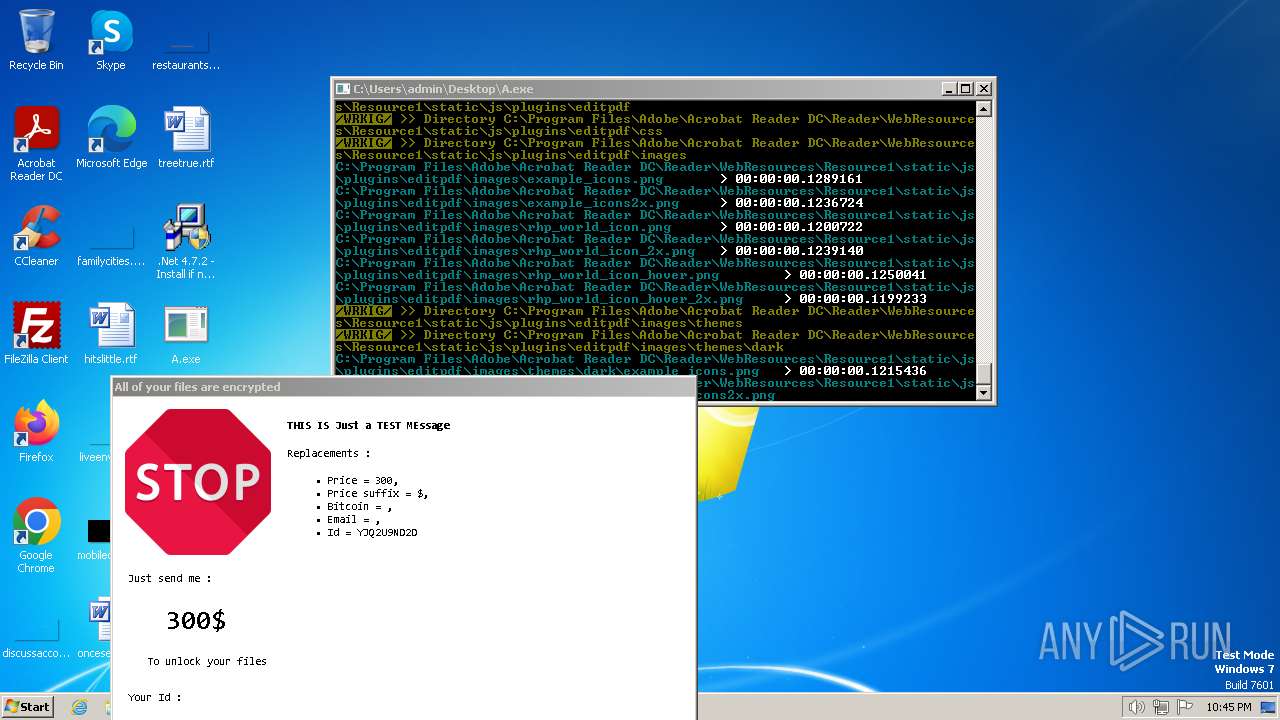Click console scrollbar up arrow
The width and height of the screenshot is (1280, 720).
coord(983,109)
